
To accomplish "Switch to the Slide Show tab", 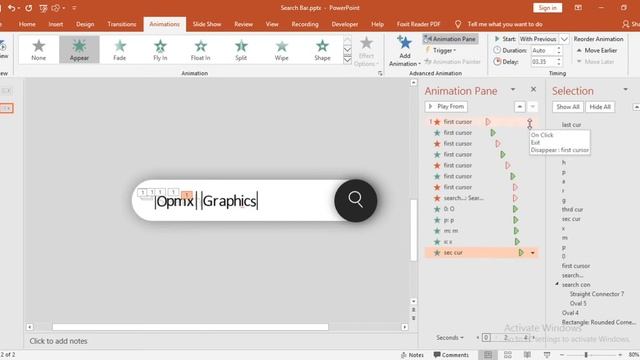I will pyautogui.click(x=207, y=24).
